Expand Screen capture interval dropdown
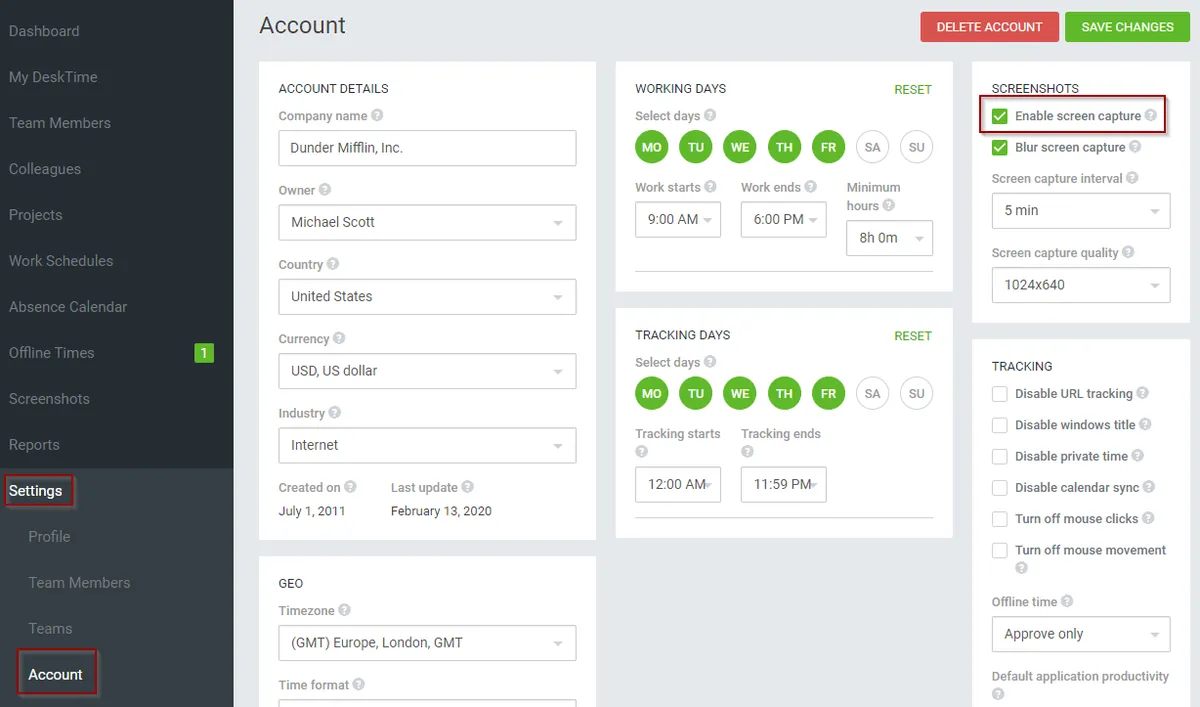This screenshot has height=707, width=1200. tap(1080, 210)
